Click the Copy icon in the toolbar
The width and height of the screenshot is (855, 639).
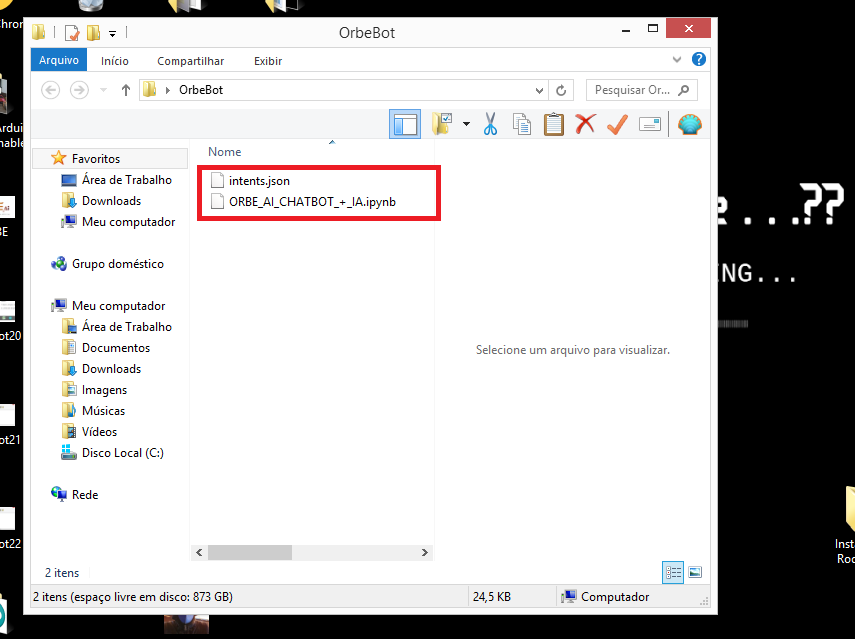522,124
